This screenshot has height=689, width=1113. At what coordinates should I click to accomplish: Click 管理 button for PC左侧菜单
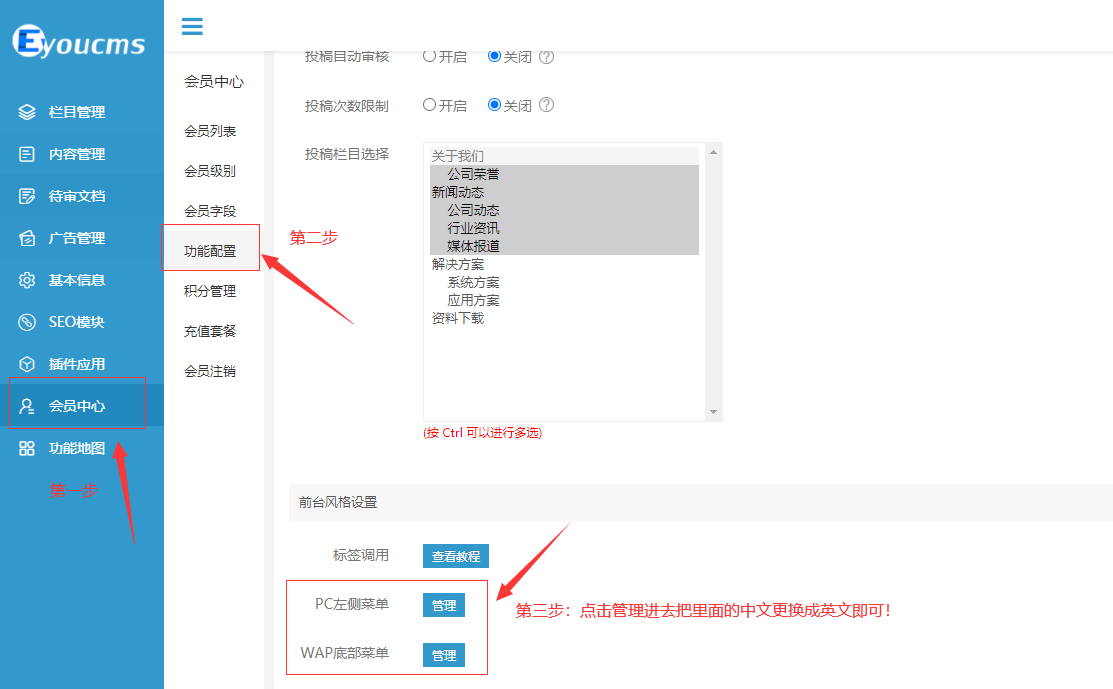(x=443, y=605)
